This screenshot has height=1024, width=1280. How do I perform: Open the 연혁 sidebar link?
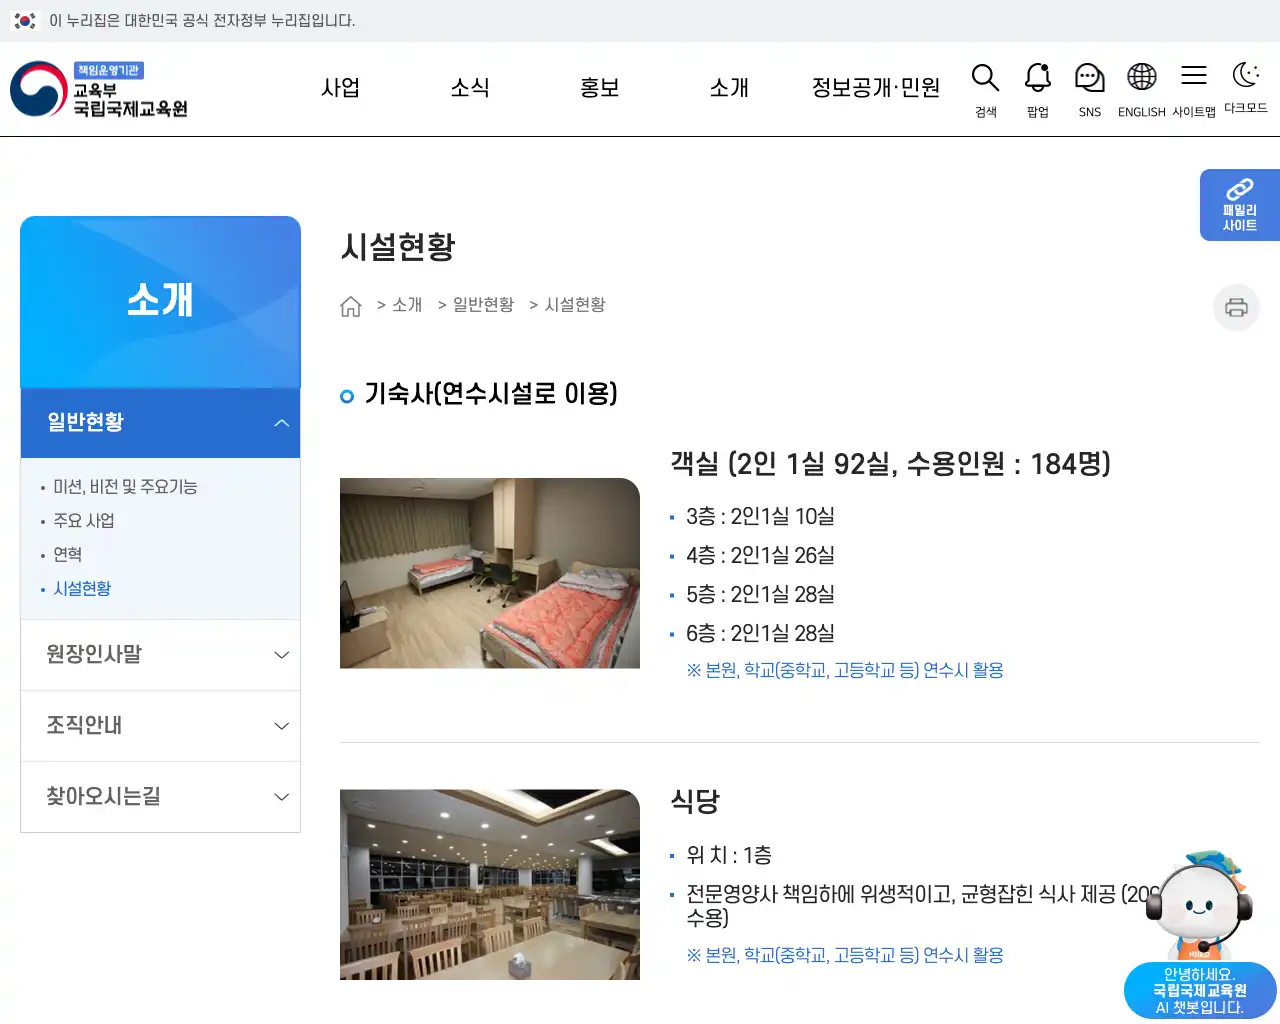68,555
